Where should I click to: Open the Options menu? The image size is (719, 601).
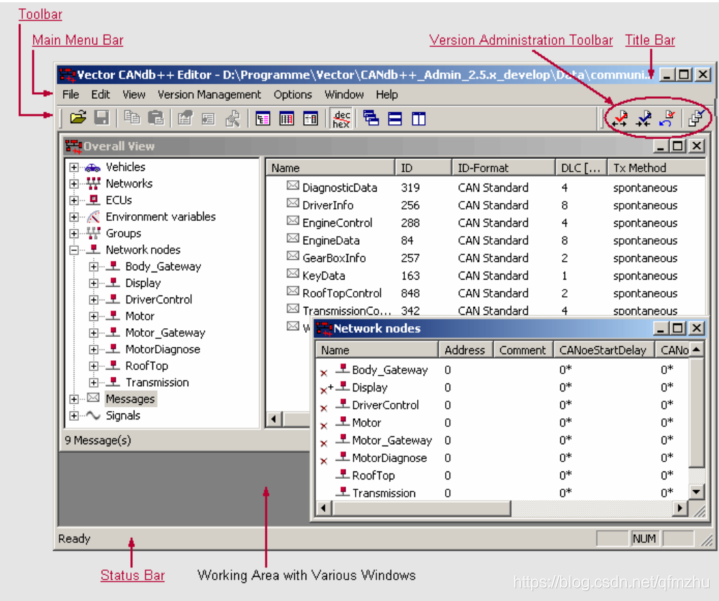click(293, 94)
